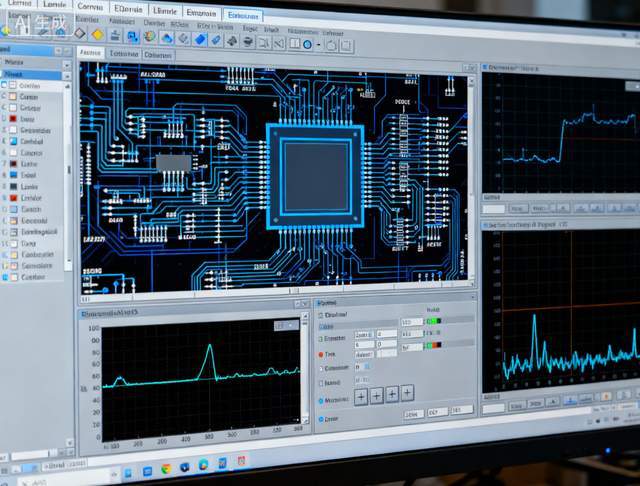This screenshot has height=486, width=640.
Task: Select the red radio option in control panel
Action: (320, 355)
